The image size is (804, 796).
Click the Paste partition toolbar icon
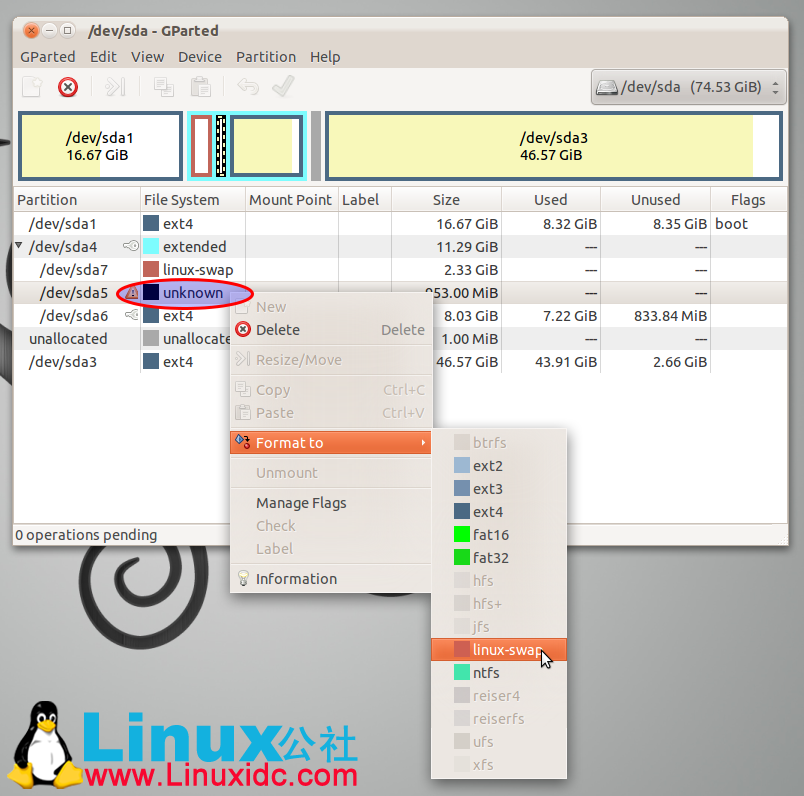tap(201, 87)
